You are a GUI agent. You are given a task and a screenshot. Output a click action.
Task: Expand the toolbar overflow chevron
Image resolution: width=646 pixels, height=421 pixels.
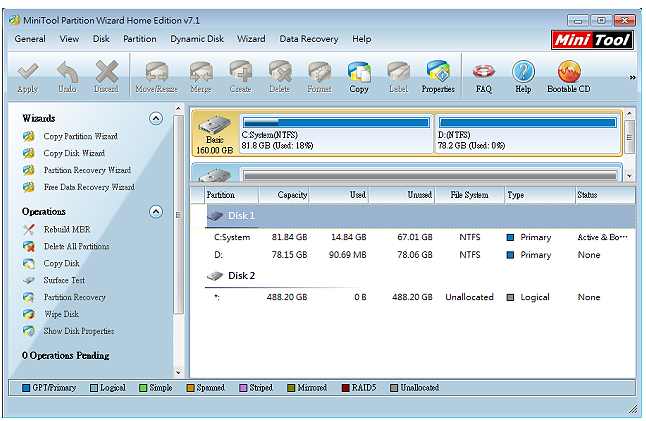[x=632, y=77]
